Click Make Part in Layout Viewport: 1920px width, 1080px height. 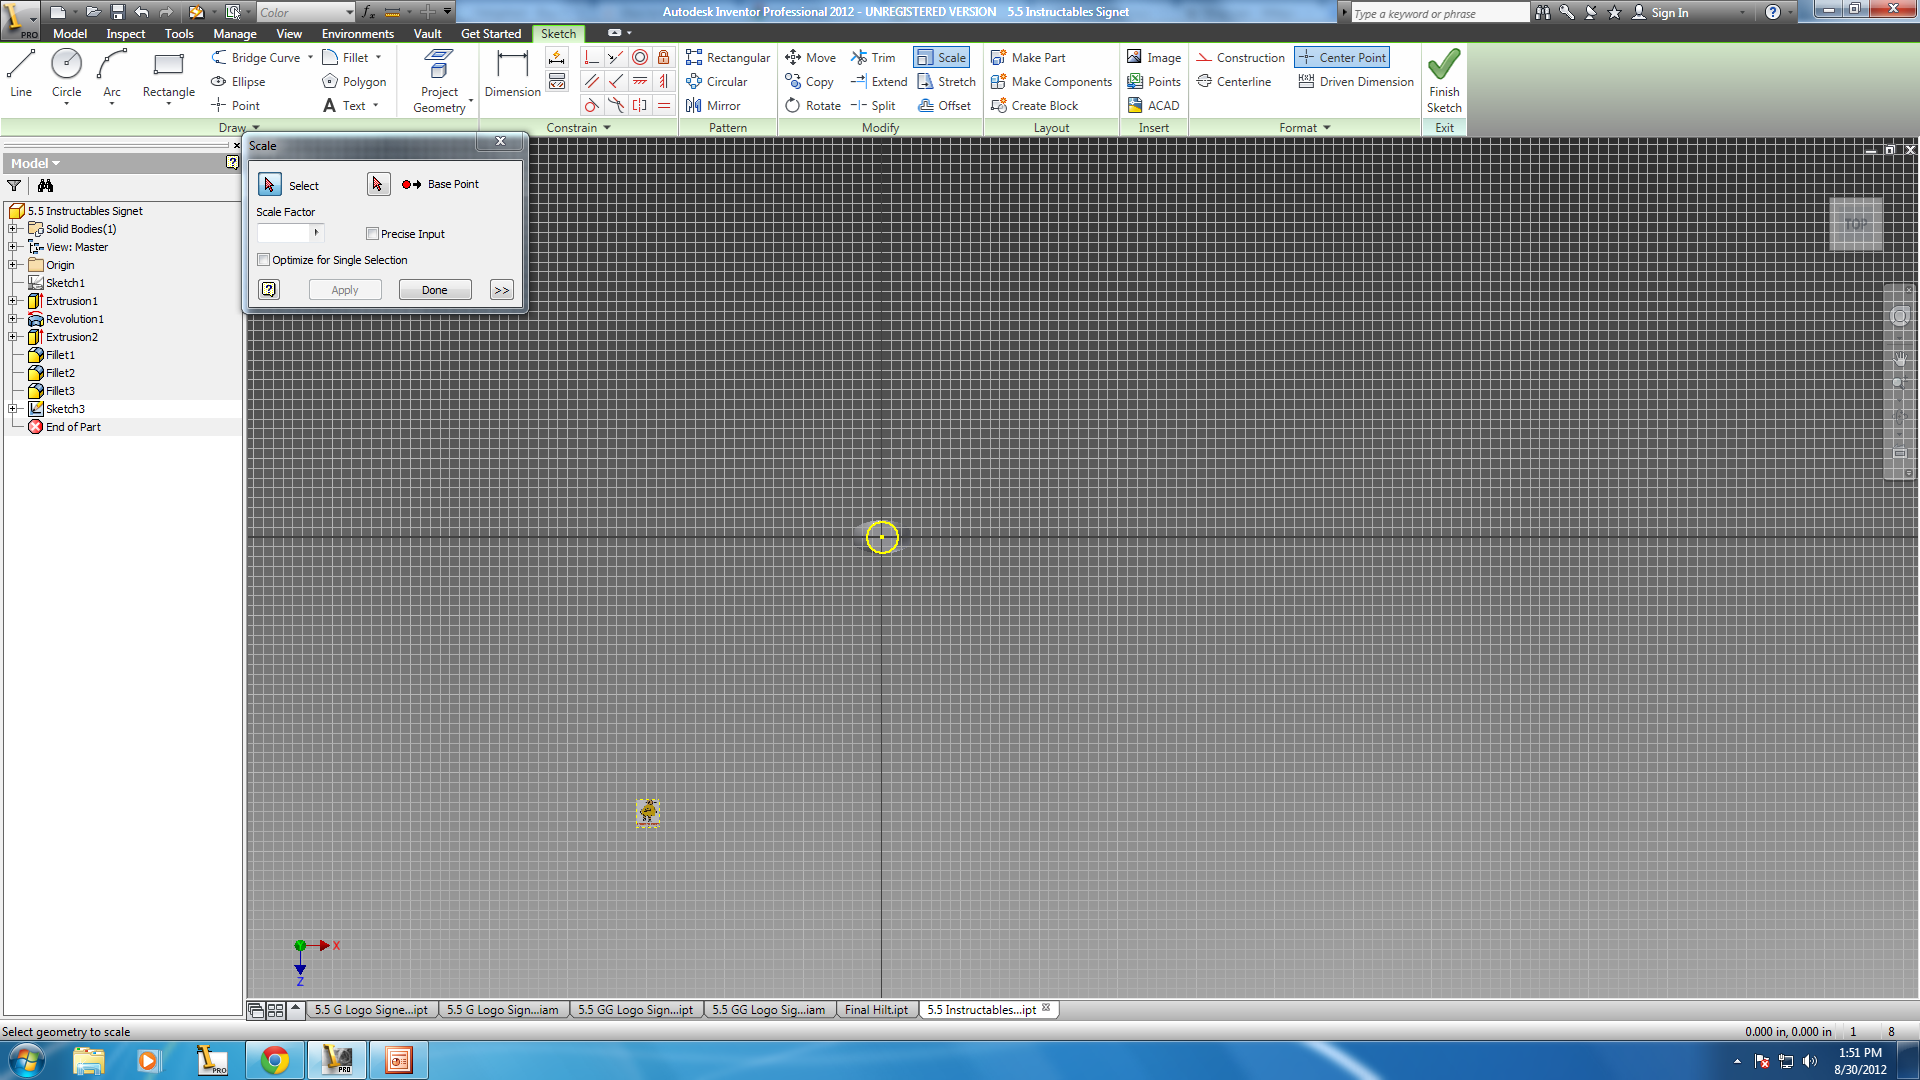1028,58
